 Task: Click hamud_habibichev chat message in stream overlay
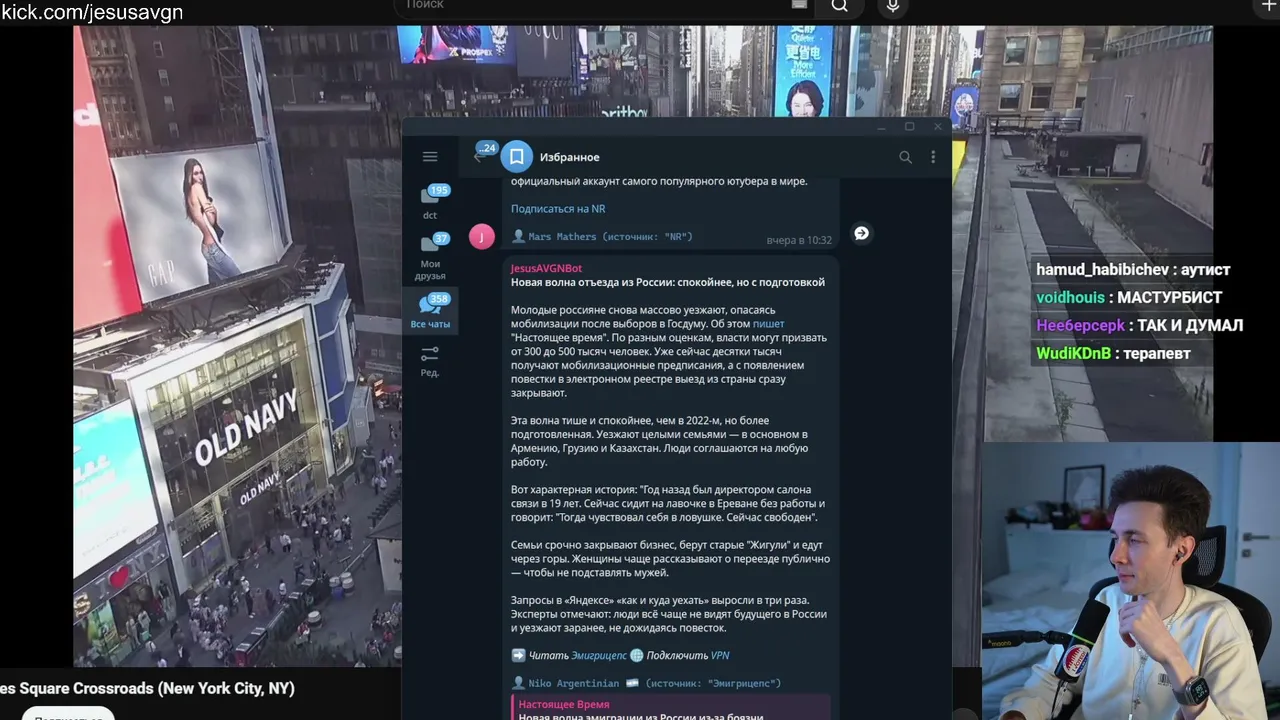[1133, 270]
